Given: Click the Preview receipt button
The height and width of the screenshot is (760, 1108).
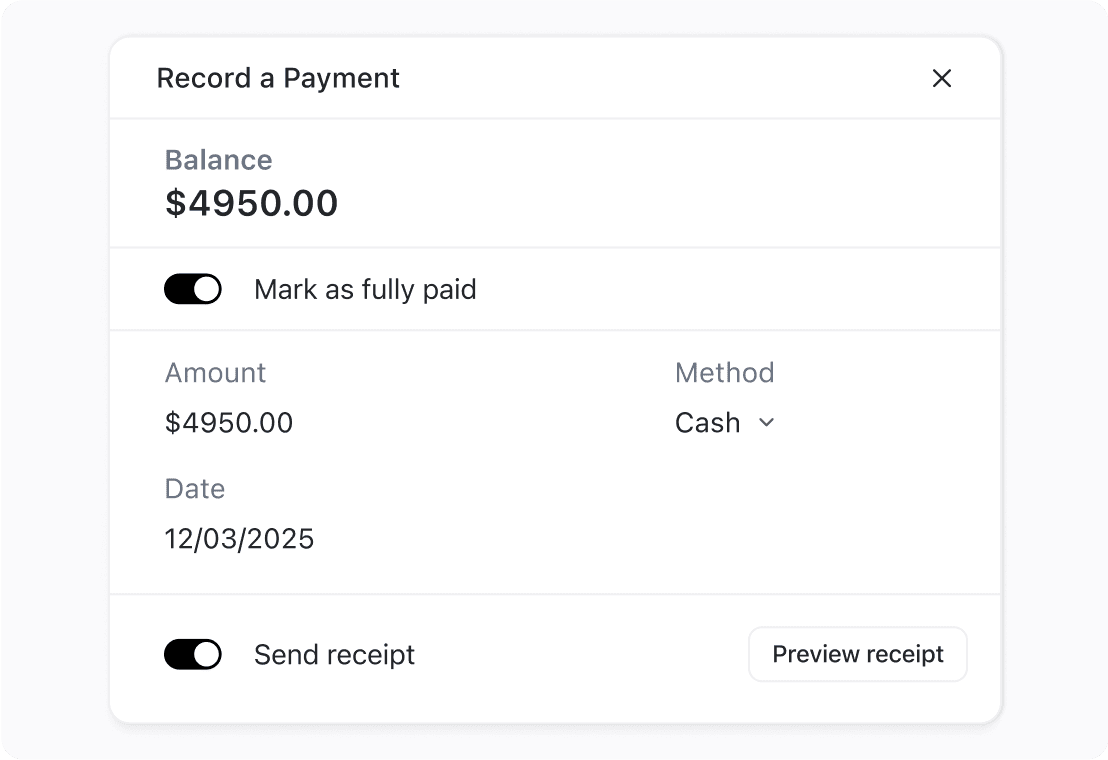Looking at the screenshot, I should click(857, 654).
